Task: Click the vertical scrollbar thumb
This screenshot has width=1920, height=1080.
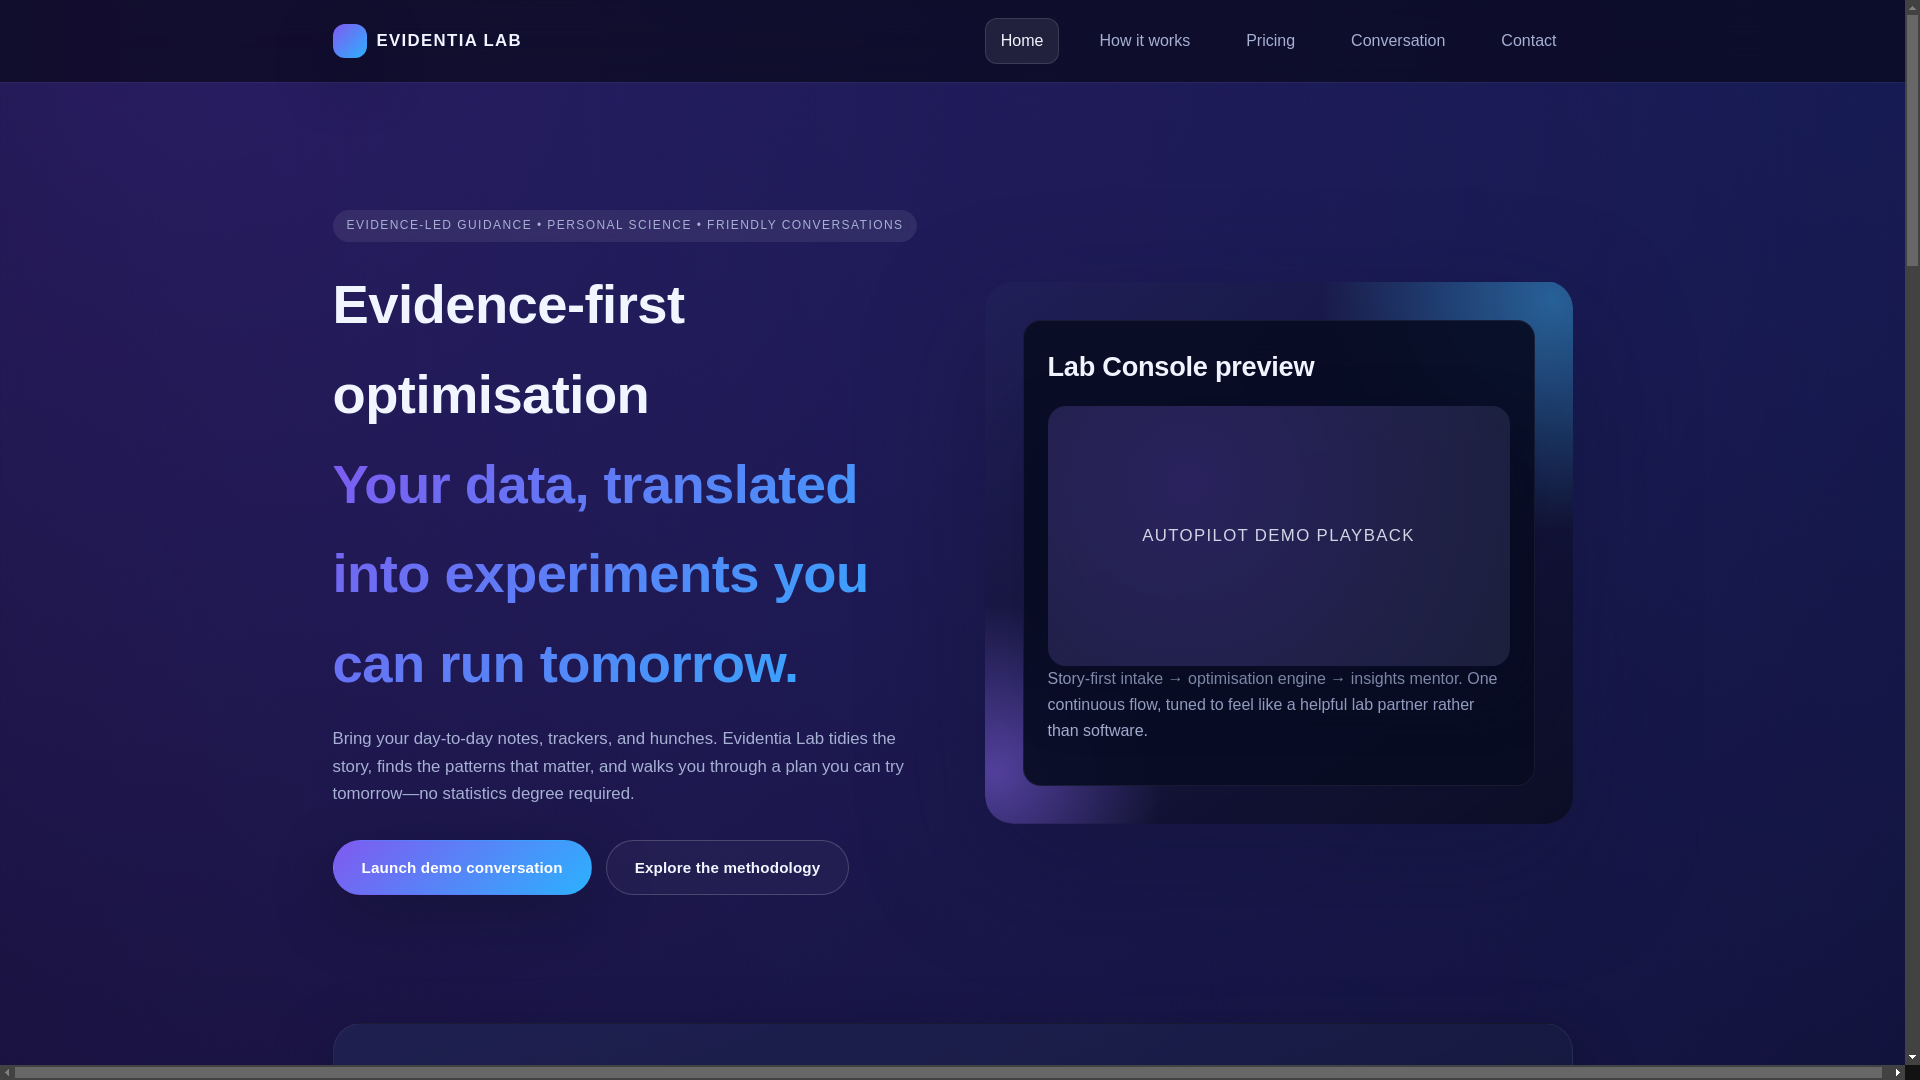Action: pos(1912,140)
